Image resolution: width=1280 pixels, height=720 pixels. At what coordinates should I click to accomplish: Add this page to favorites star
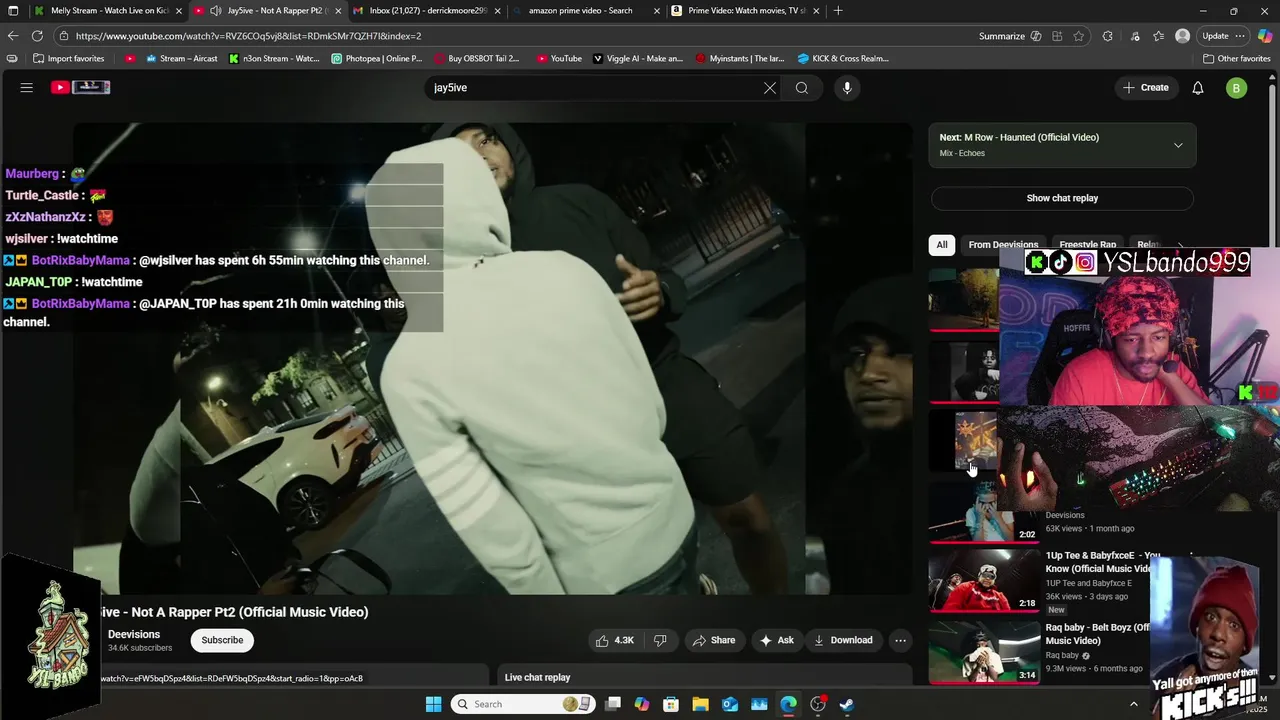click(1079, 36)
